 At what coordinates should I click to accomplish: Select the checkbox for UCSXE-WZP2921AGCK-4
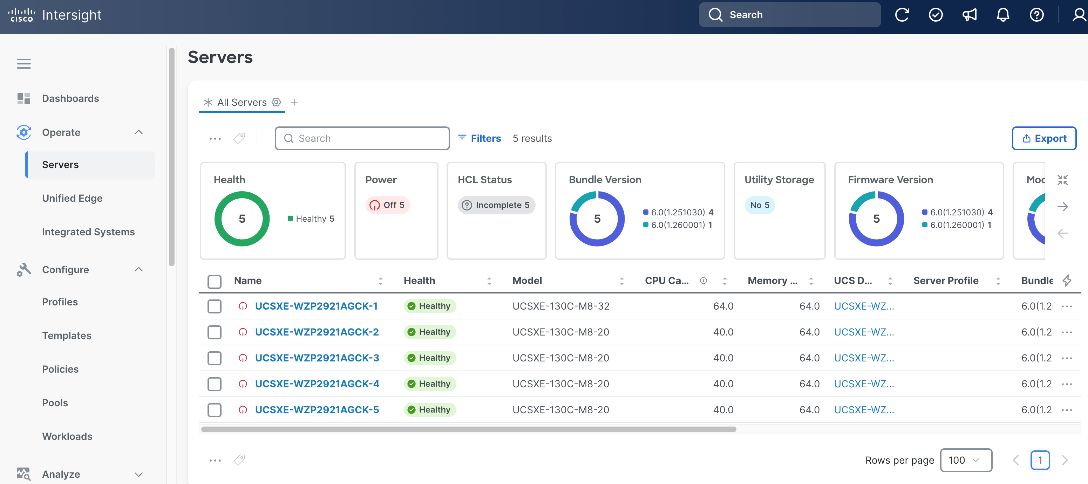point(214,384)
